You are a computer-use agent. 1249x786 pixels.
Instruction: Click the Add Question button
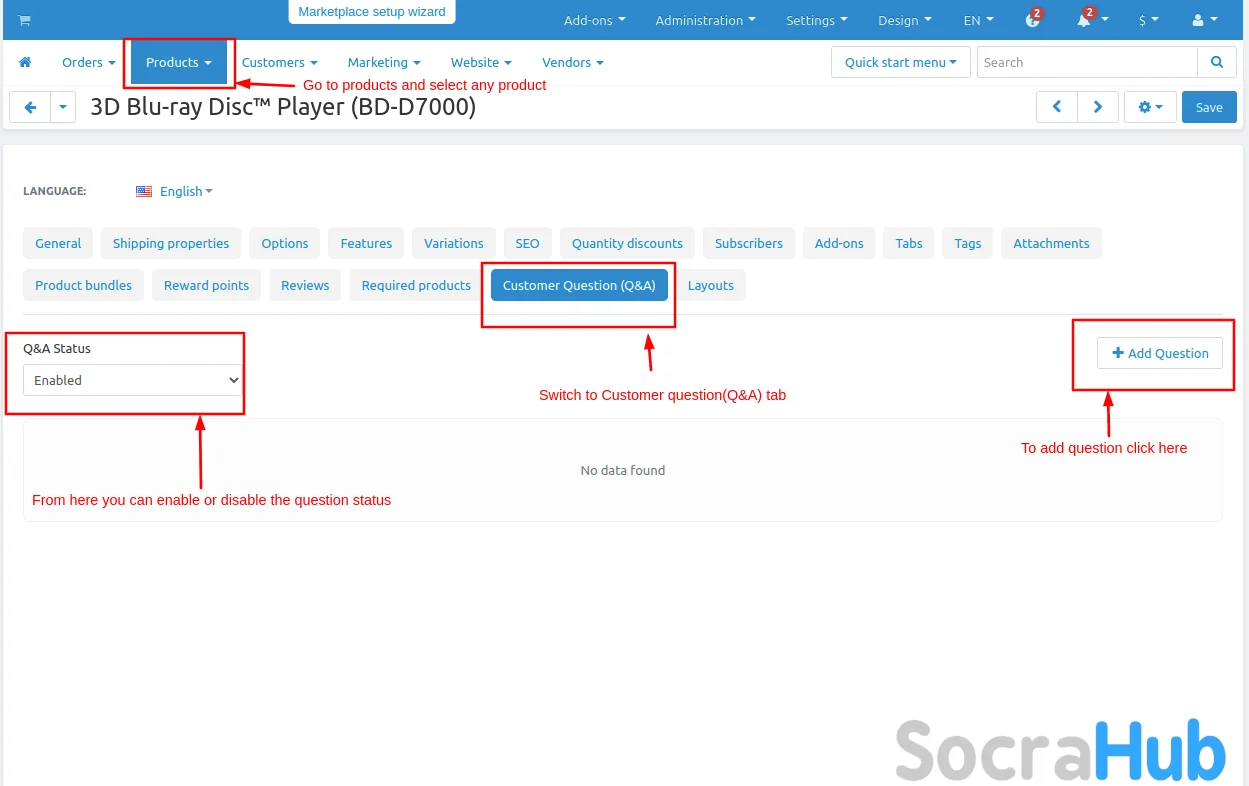(x=1159, y=353)
